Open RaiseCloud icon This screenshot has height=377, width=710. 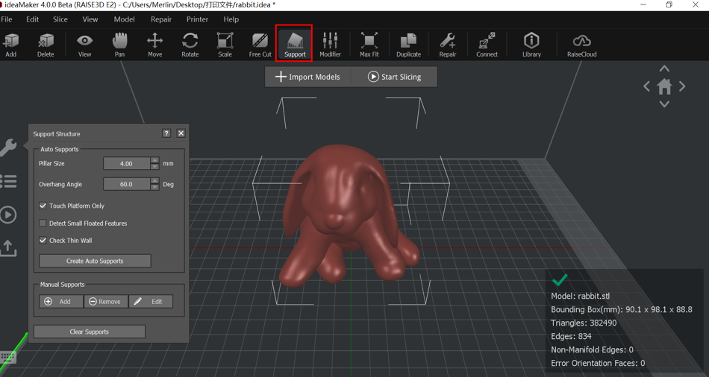[582, 45]
